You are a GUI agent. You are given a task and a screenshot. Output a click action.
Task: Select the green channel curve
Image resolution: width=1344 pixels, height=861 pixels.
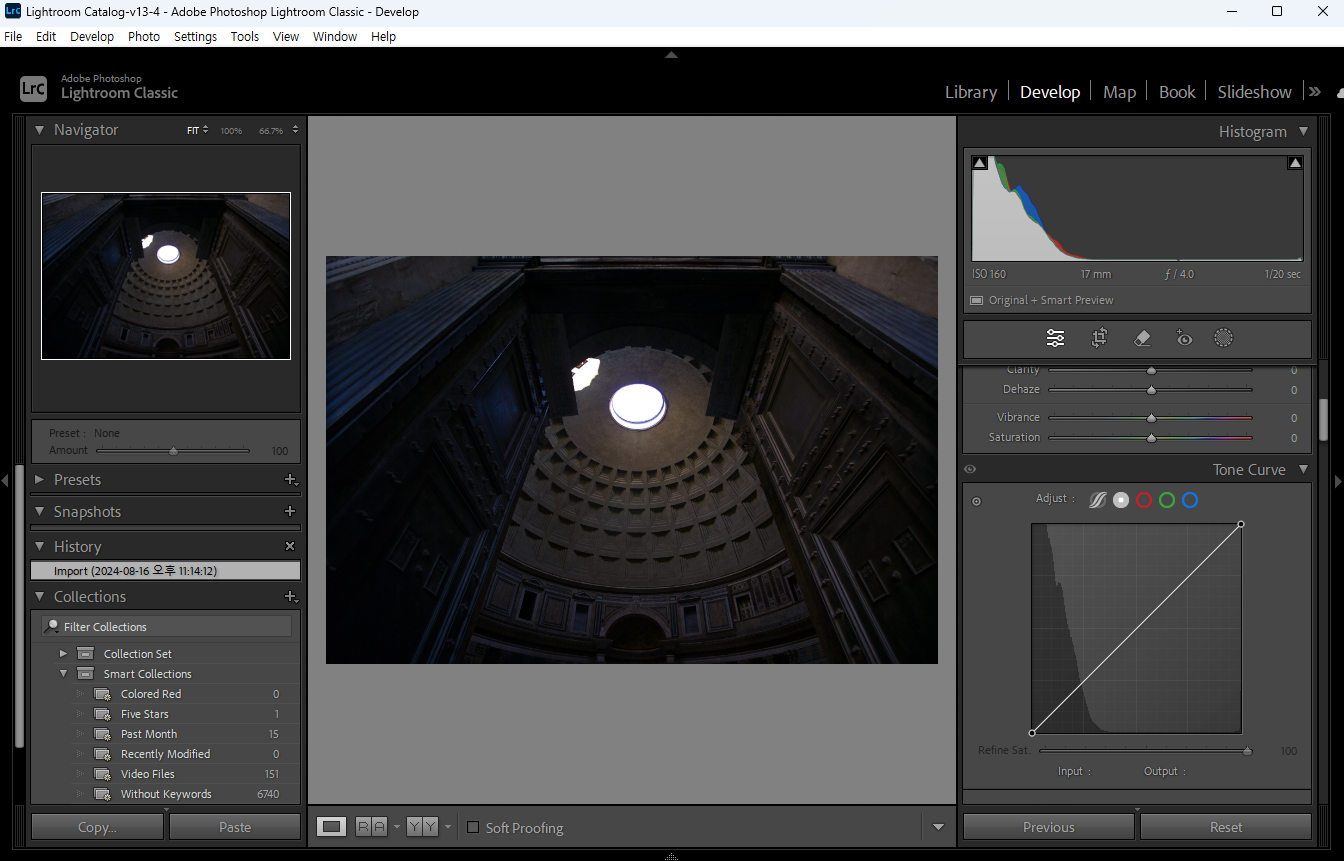(1167, 500)
